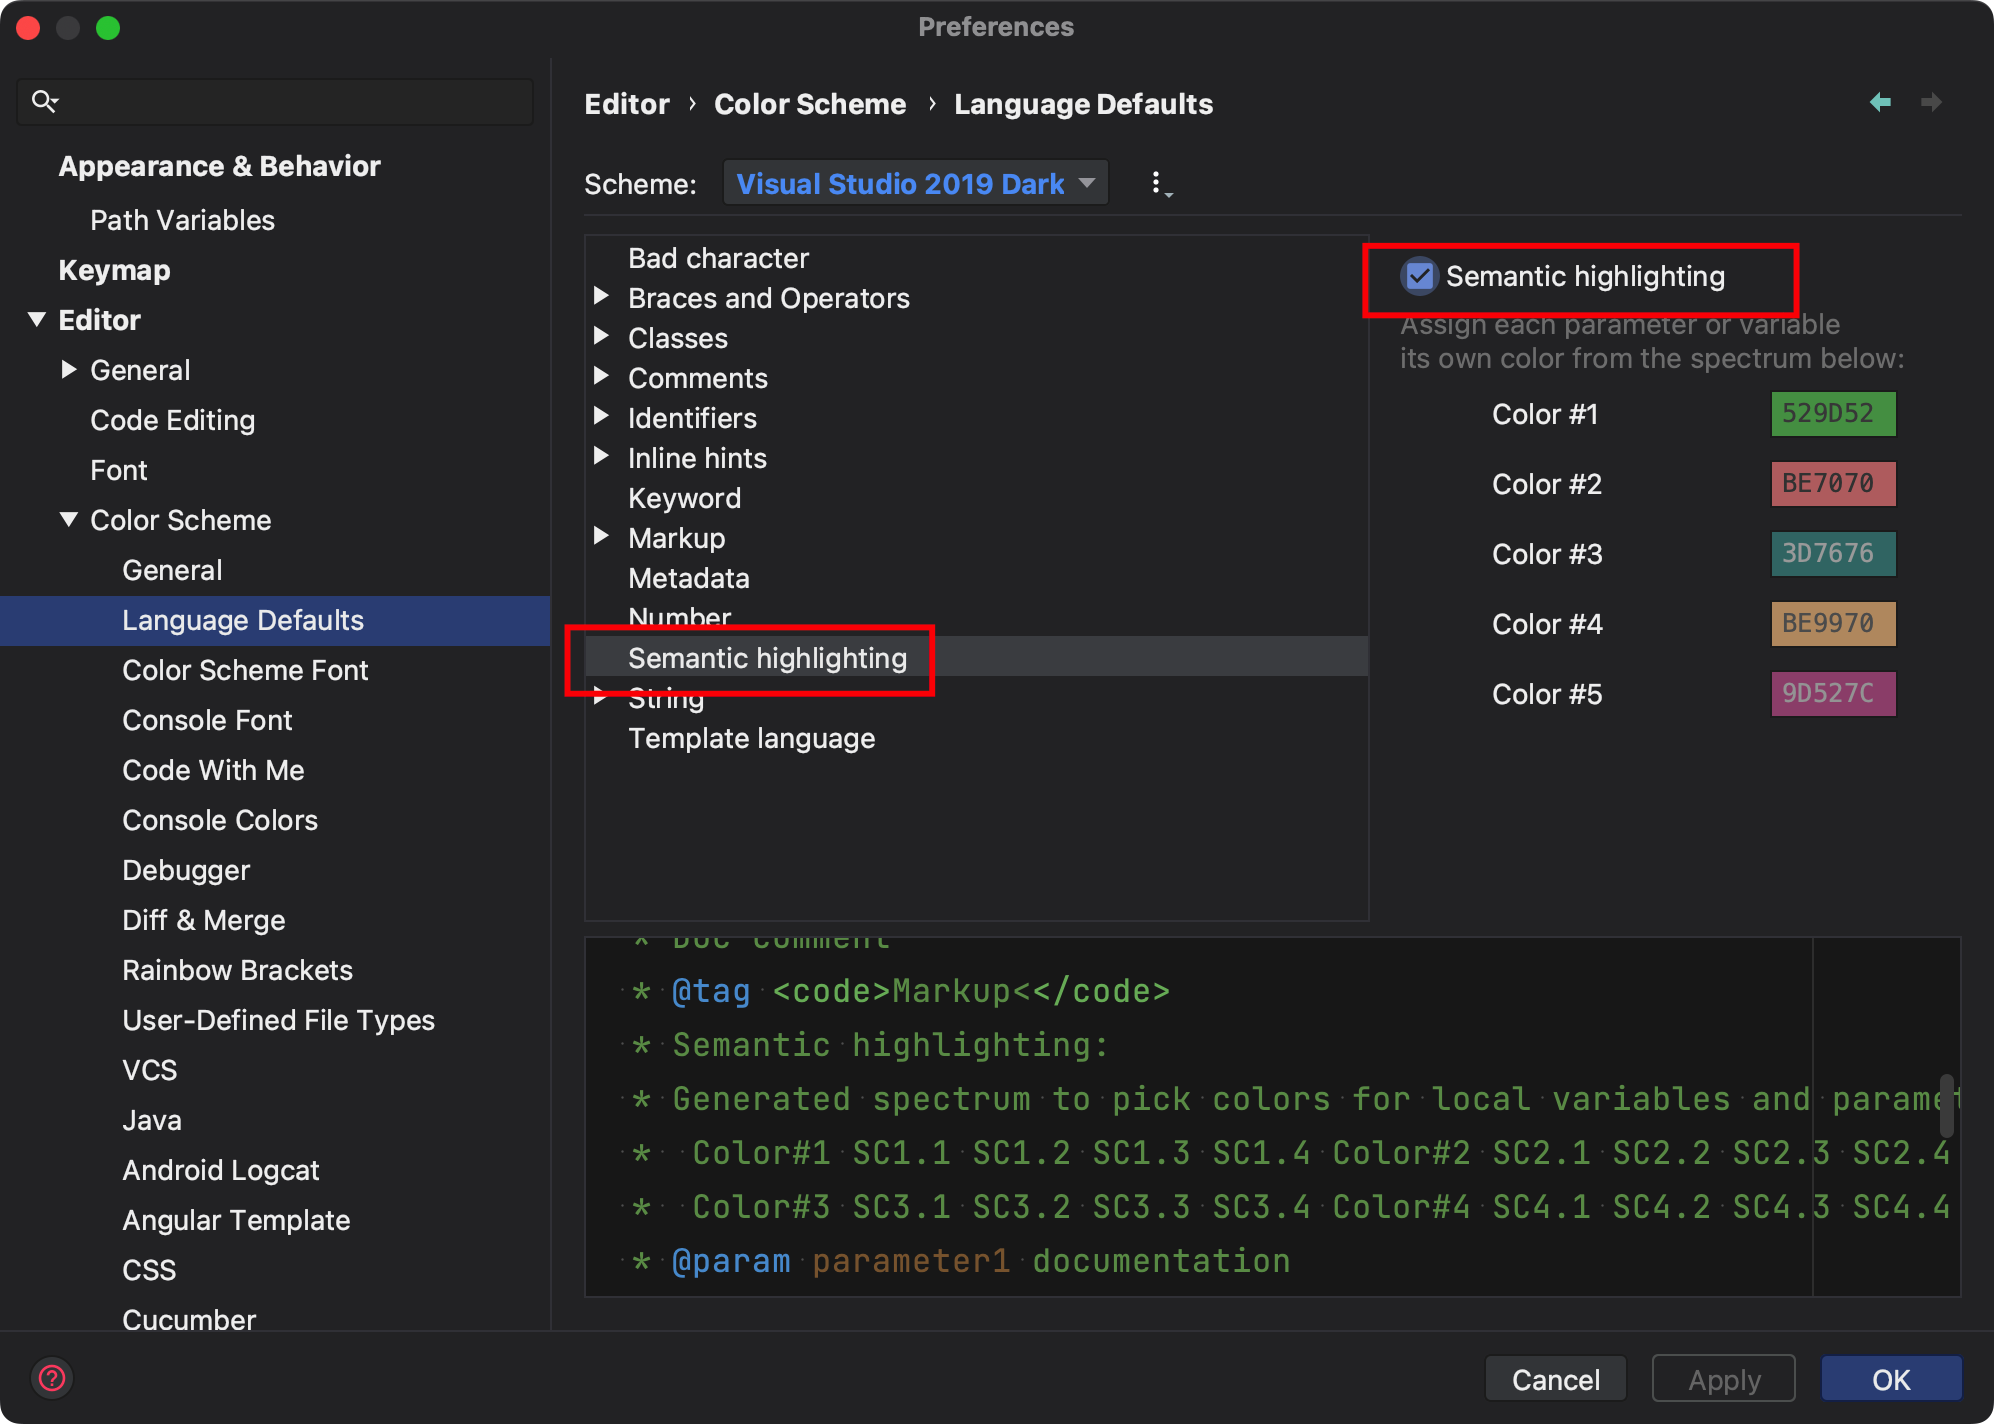The width and height of the screenshot is (1994, 1424).
Task: Click the Apply button
Action: [1724, 1380]
